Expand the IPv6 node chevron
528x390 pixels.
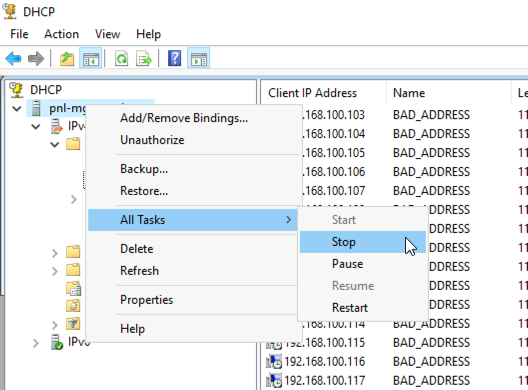click(36, 343)
